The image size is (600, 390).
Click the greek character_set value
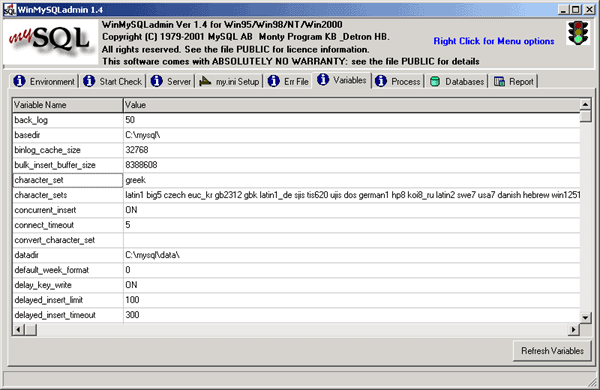[135, 180]
